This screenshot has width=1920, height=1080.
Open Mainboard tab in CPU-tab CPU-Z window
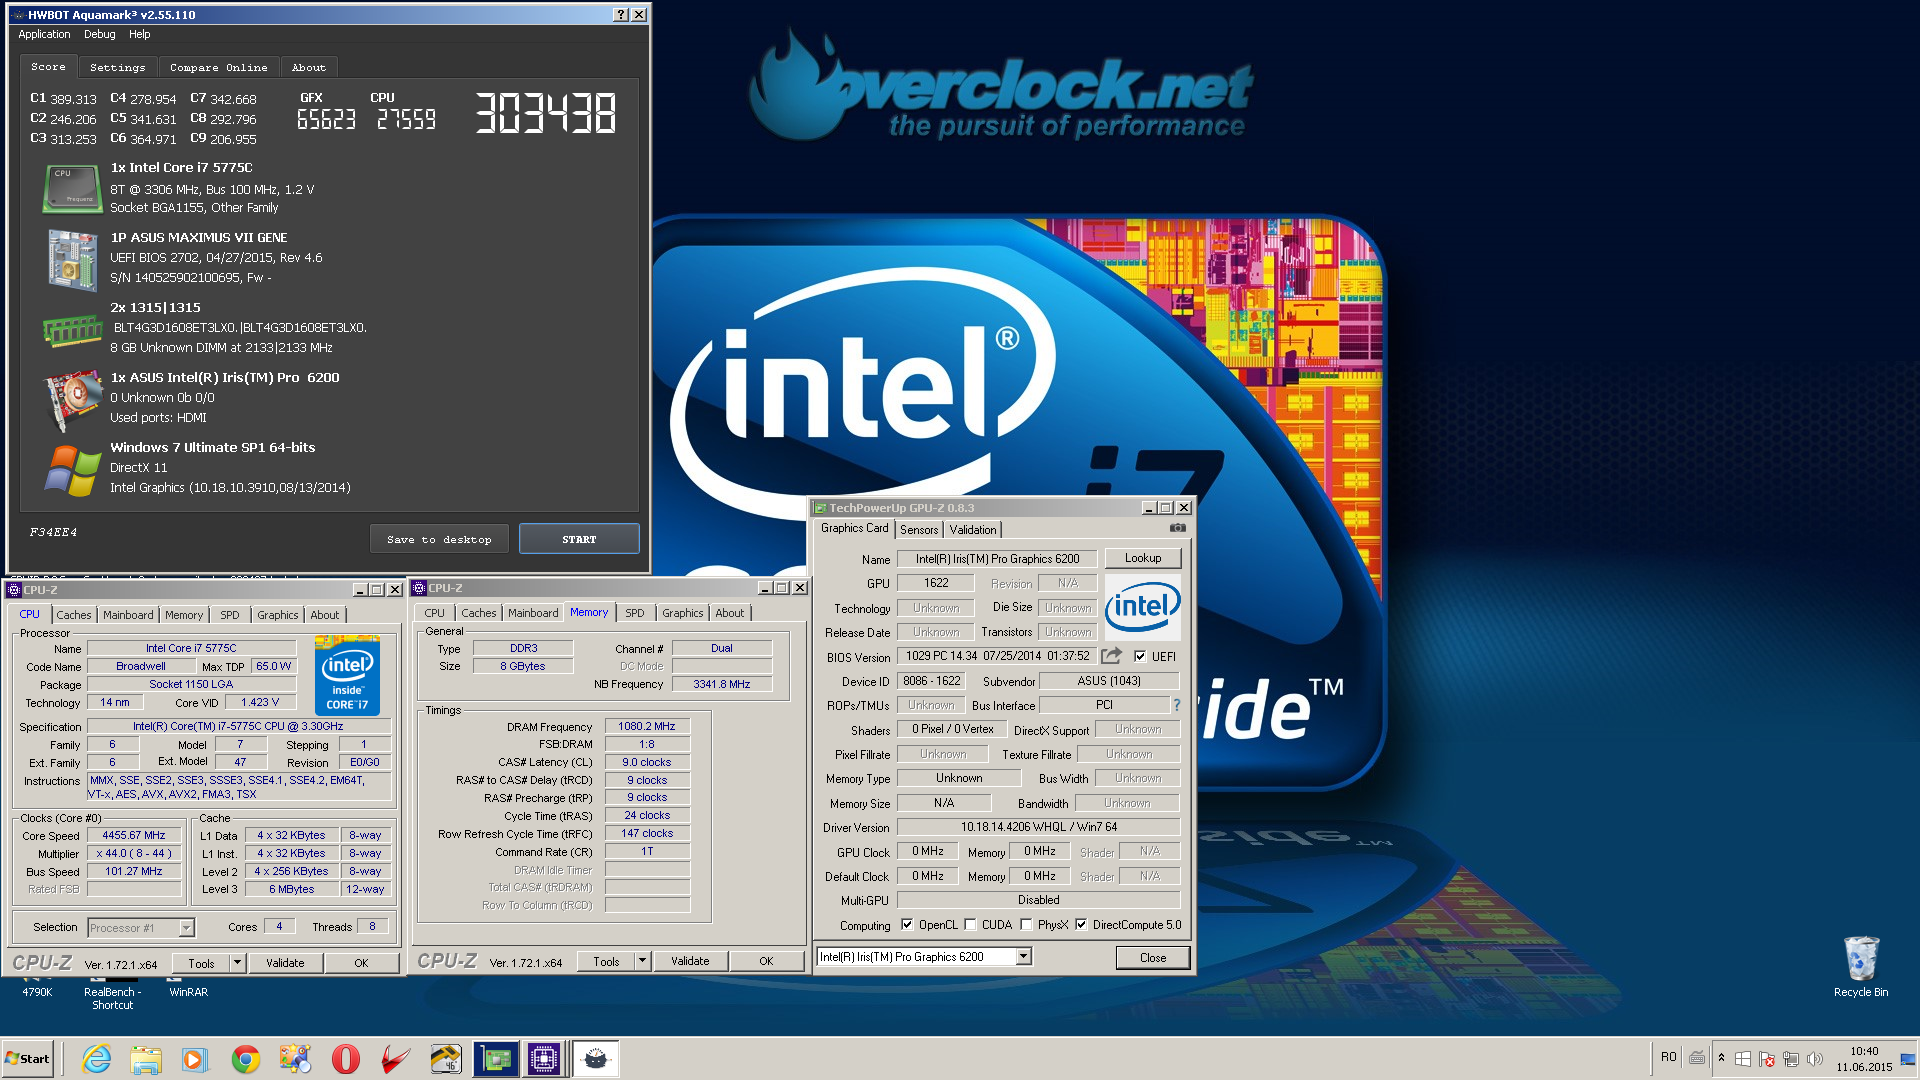[128, 615]
